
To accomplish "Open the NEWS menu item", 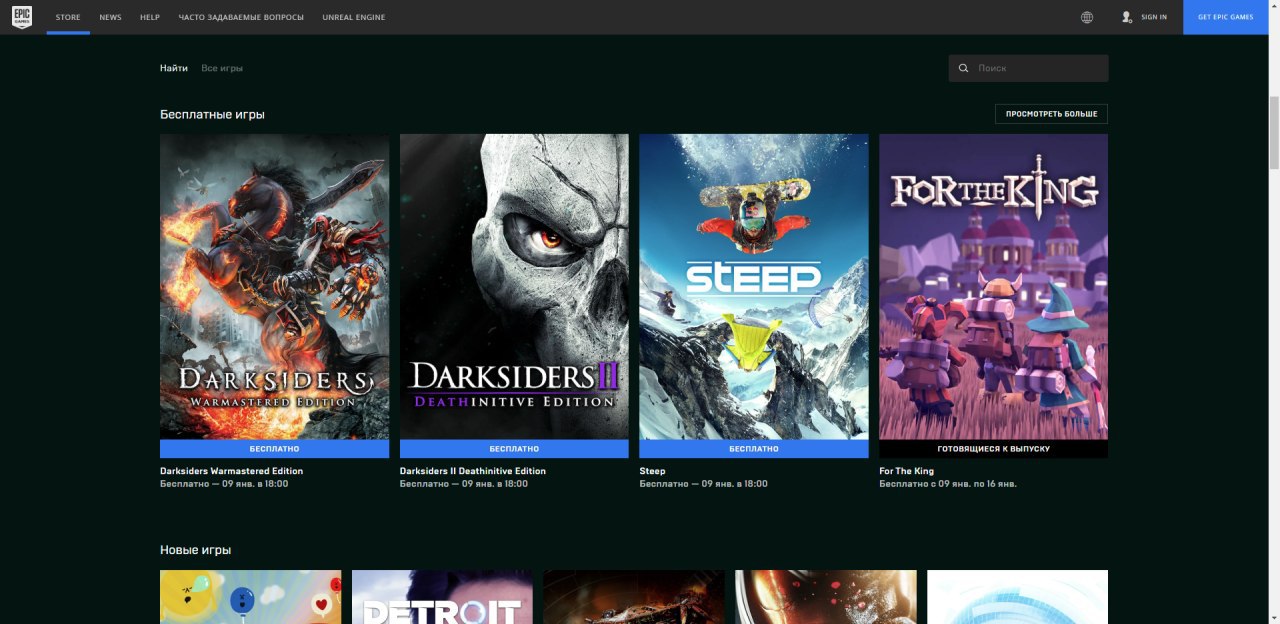I will click(x=110, y=17).
